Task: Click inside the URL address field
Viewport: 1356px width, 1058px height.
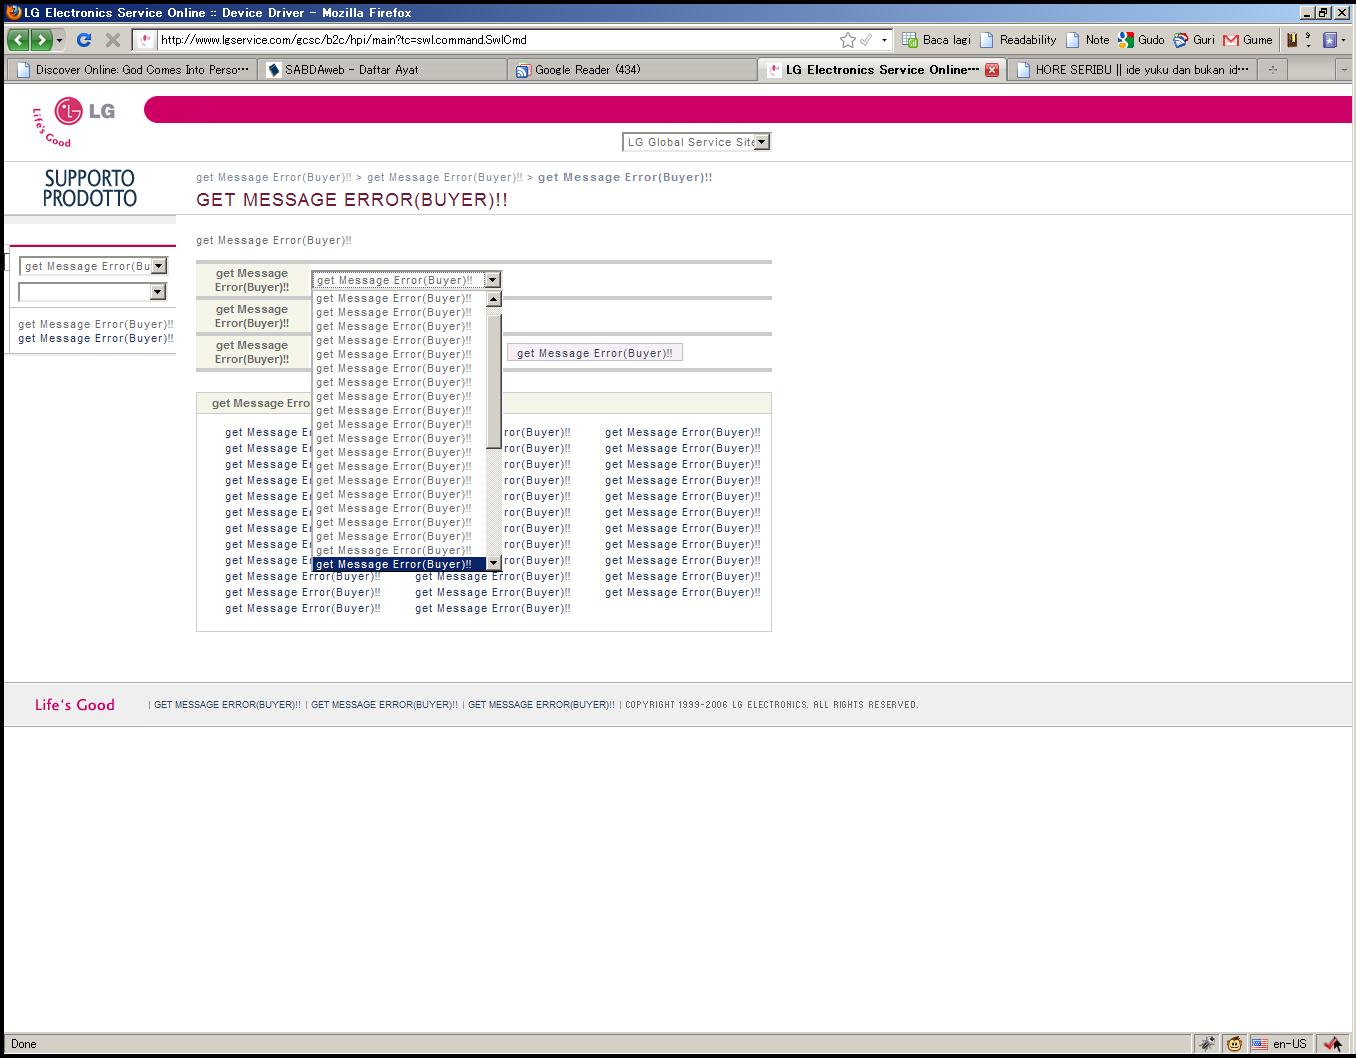Action: [490, 40]
